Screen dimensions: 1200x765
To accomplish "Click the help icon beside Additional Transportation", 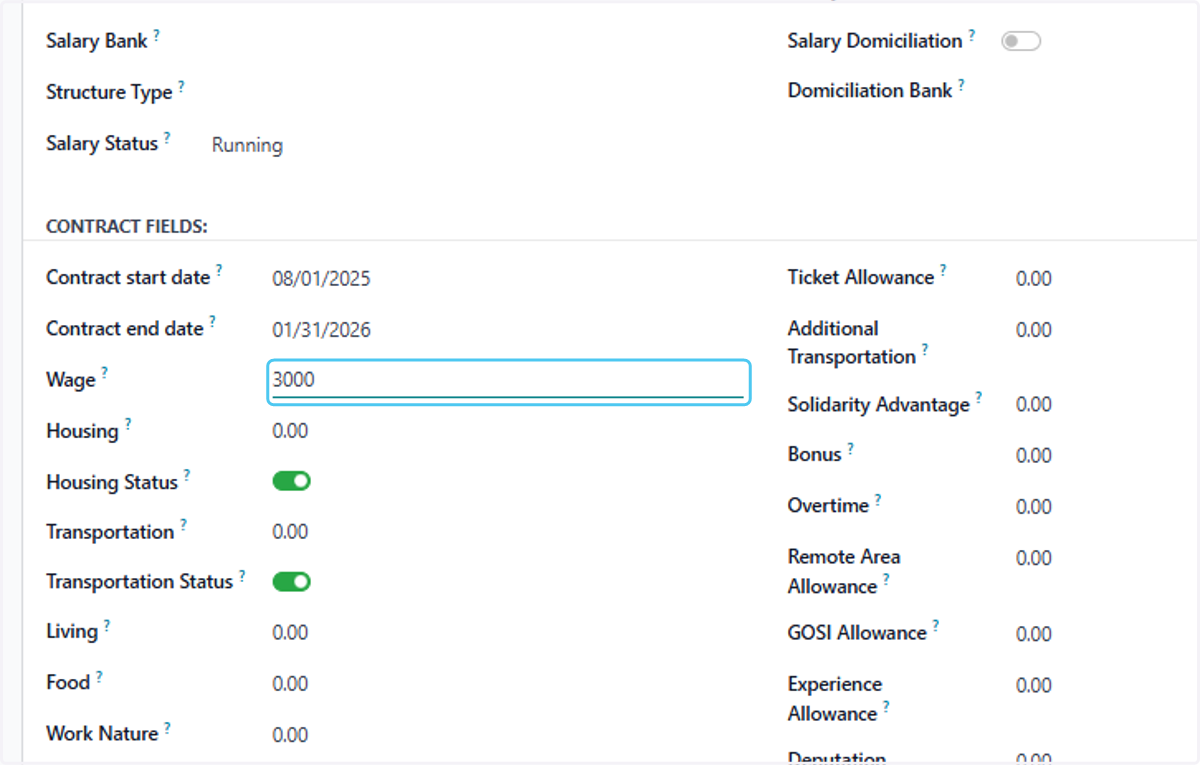I will coord(925,351).
